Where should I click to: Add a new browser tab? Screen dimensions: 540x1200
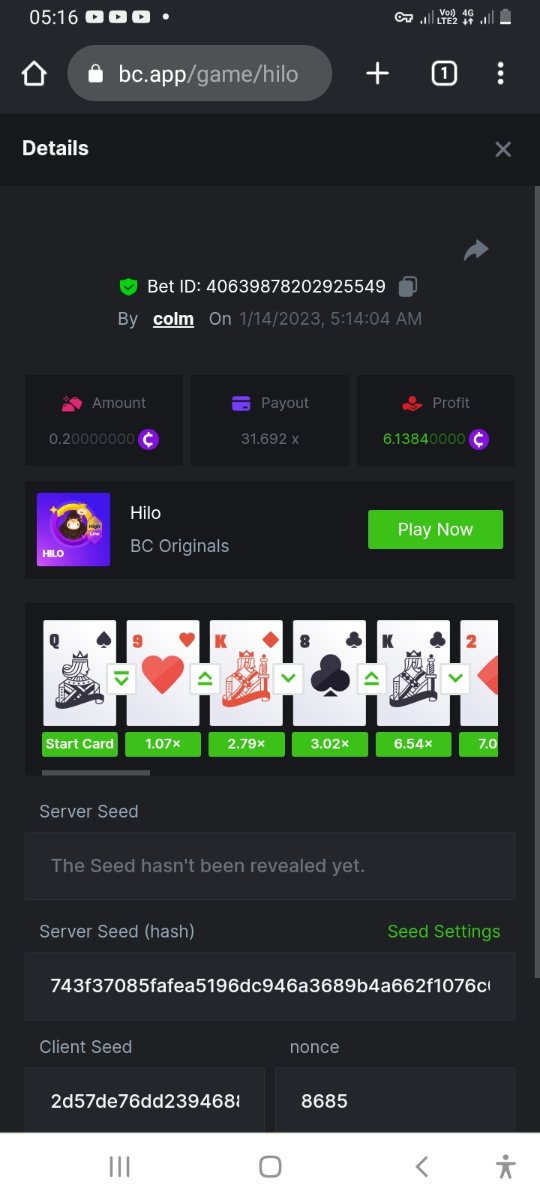tap(377, 73)
